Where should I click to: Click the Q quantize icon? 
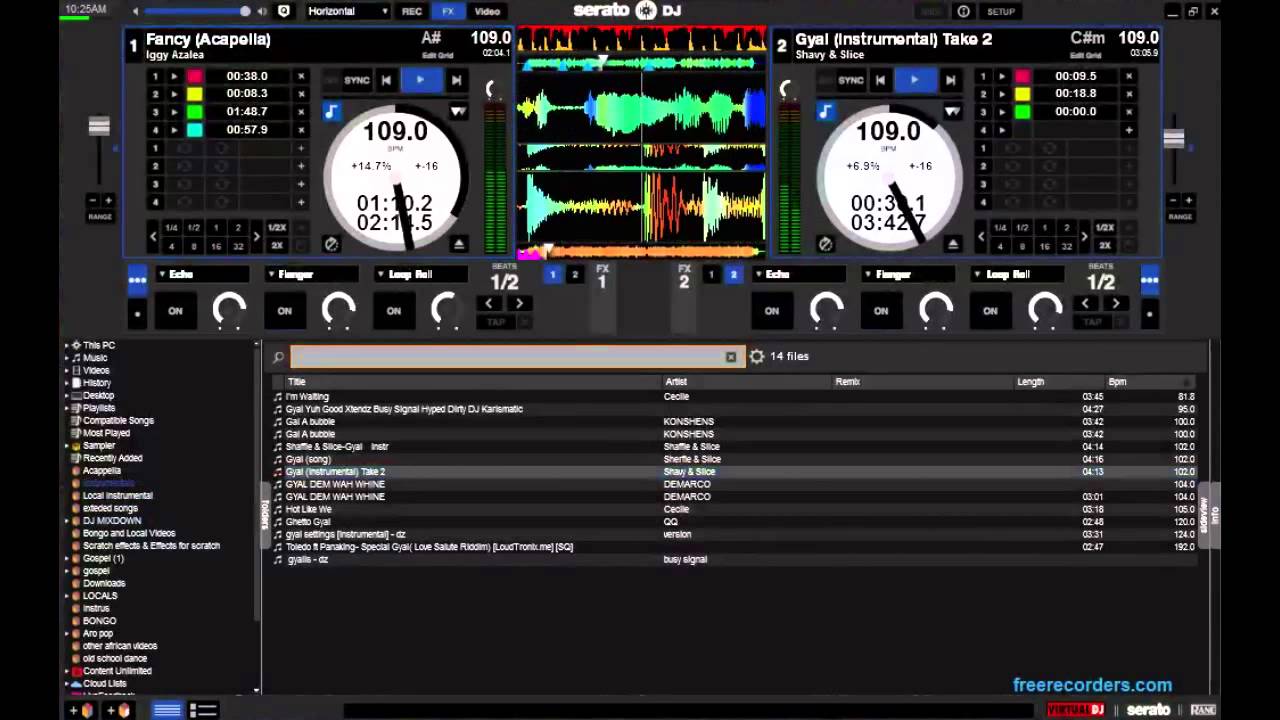coord(284,11)
